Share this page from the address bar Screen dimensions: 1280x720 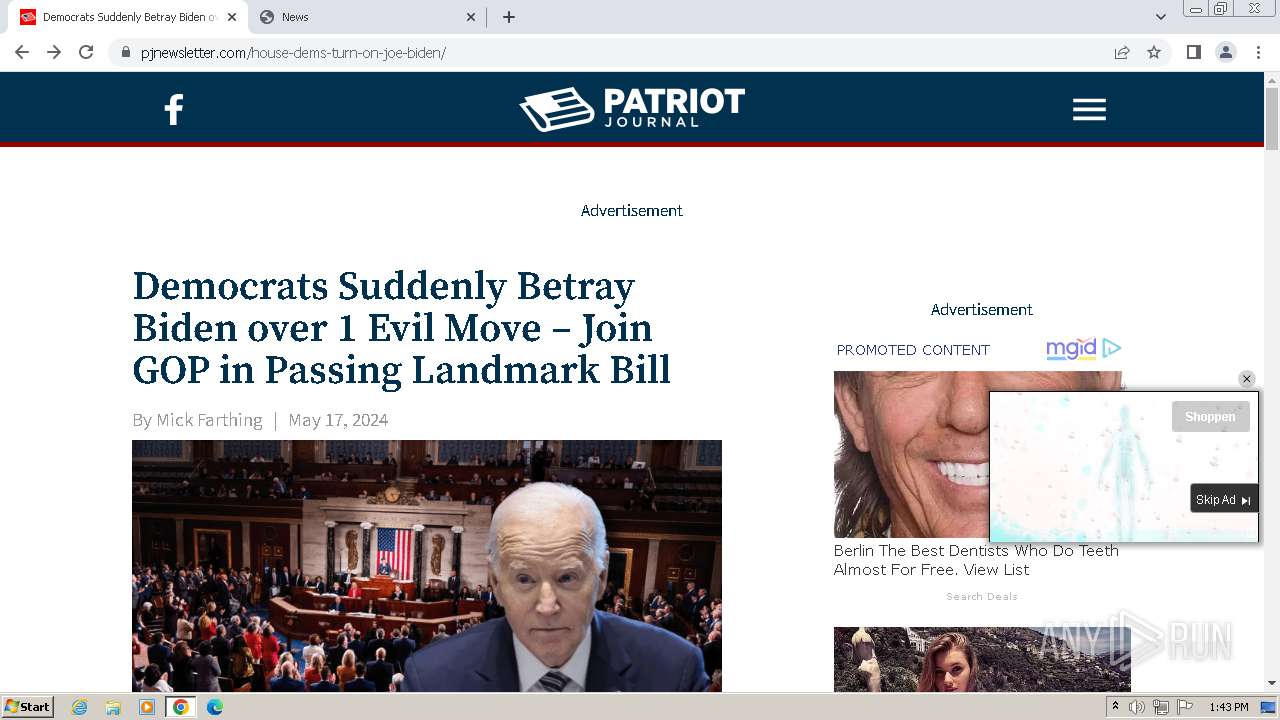point(1122,52)
